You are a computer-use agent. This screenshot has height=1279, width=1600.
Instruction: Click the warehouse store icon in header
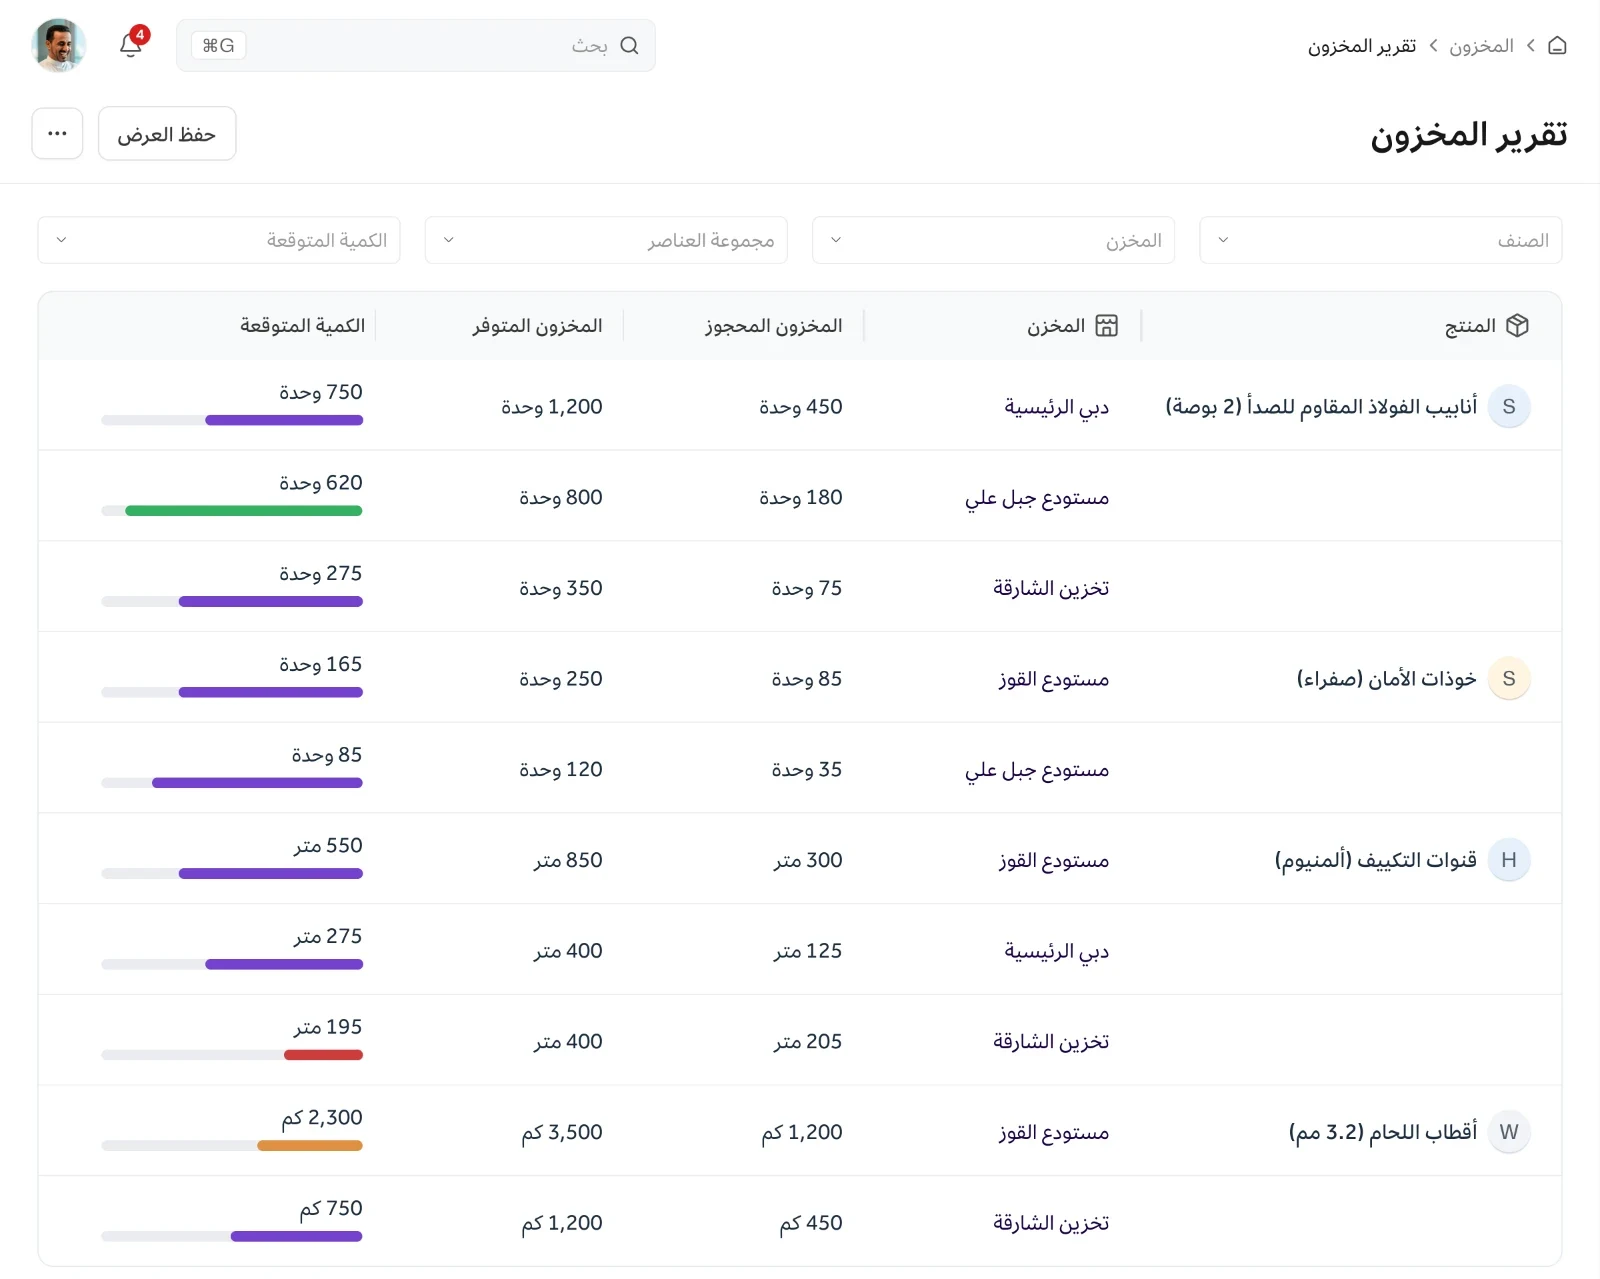1106,326
